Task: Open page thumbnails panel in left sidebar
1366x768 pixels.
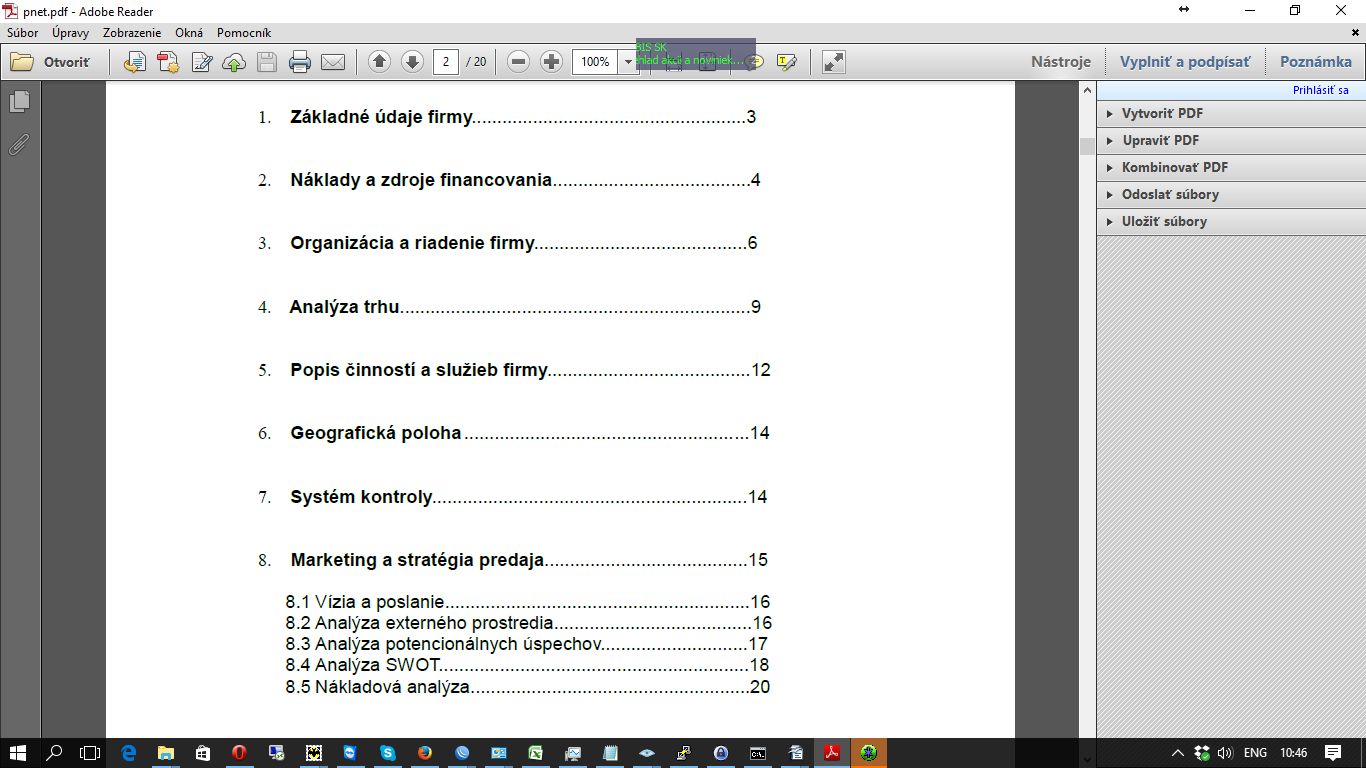Action: pyautogui.click(x=19, y=102)
